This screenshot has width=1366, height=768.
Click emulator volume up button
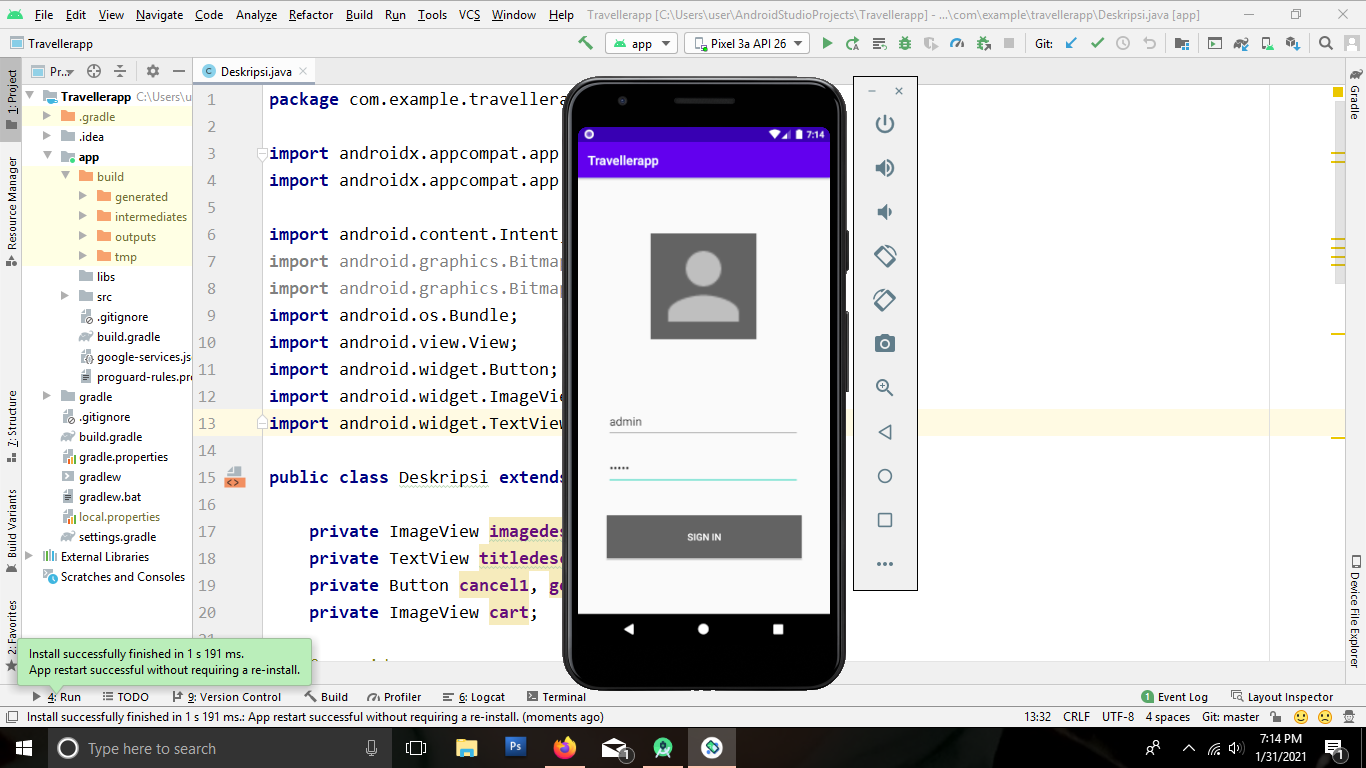point(884,168)
